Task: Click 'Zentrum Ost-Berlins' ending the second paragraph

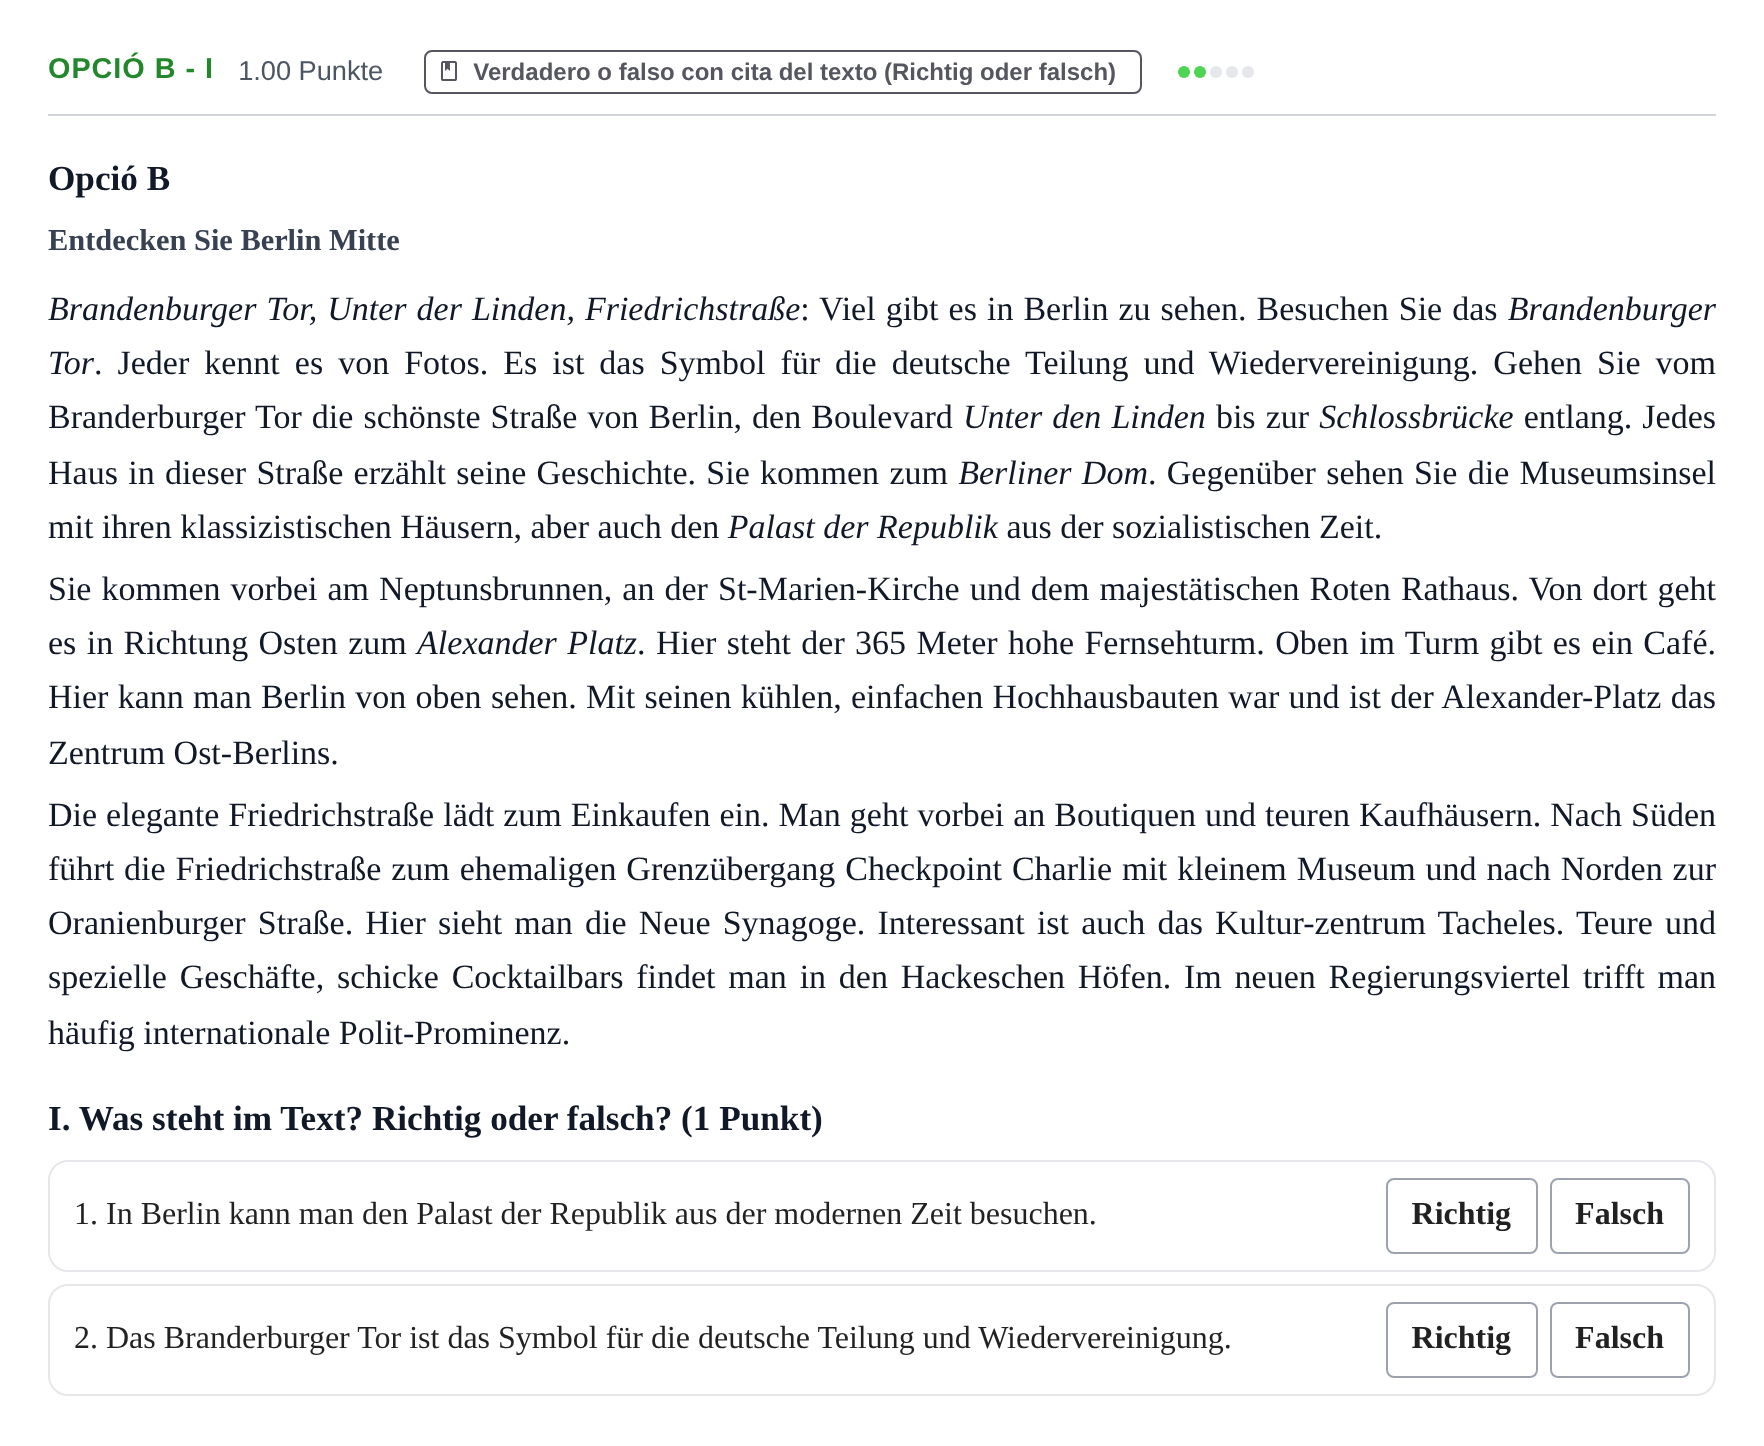Action: [x=190, y=753]
